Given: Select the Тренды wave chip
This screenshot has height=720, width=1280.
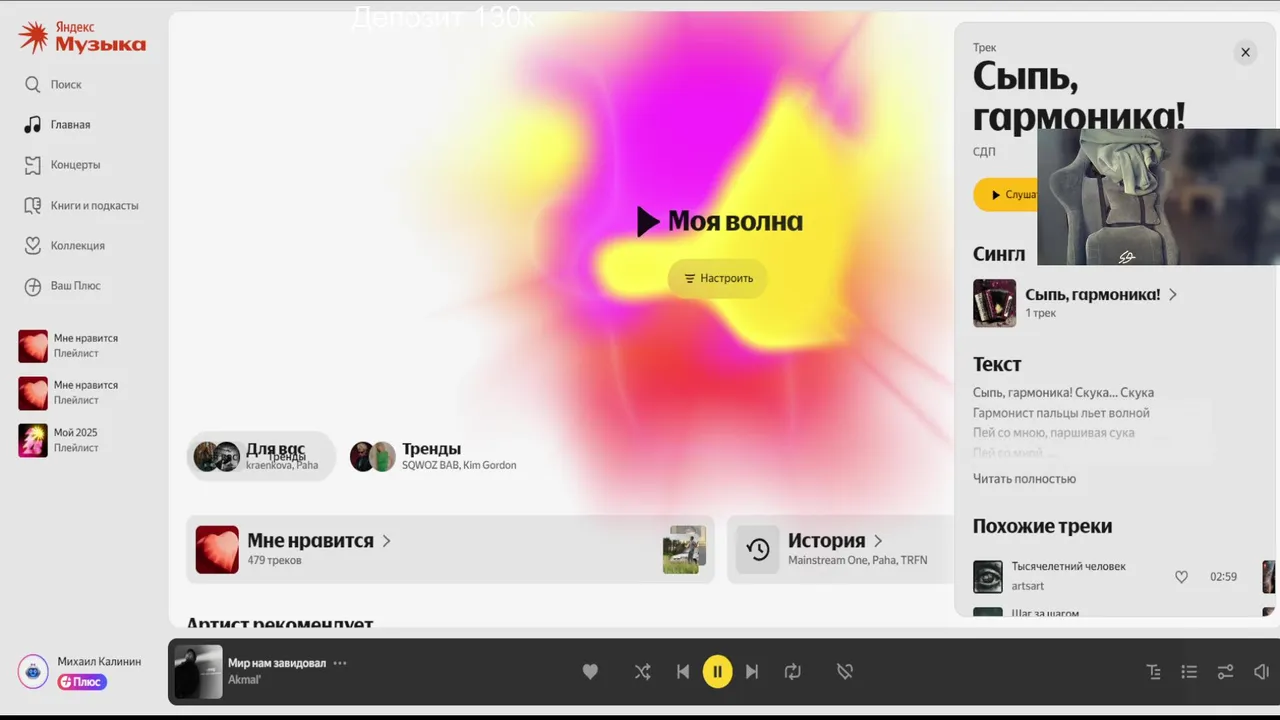Looking at the screenshot, I should [433, 456].
